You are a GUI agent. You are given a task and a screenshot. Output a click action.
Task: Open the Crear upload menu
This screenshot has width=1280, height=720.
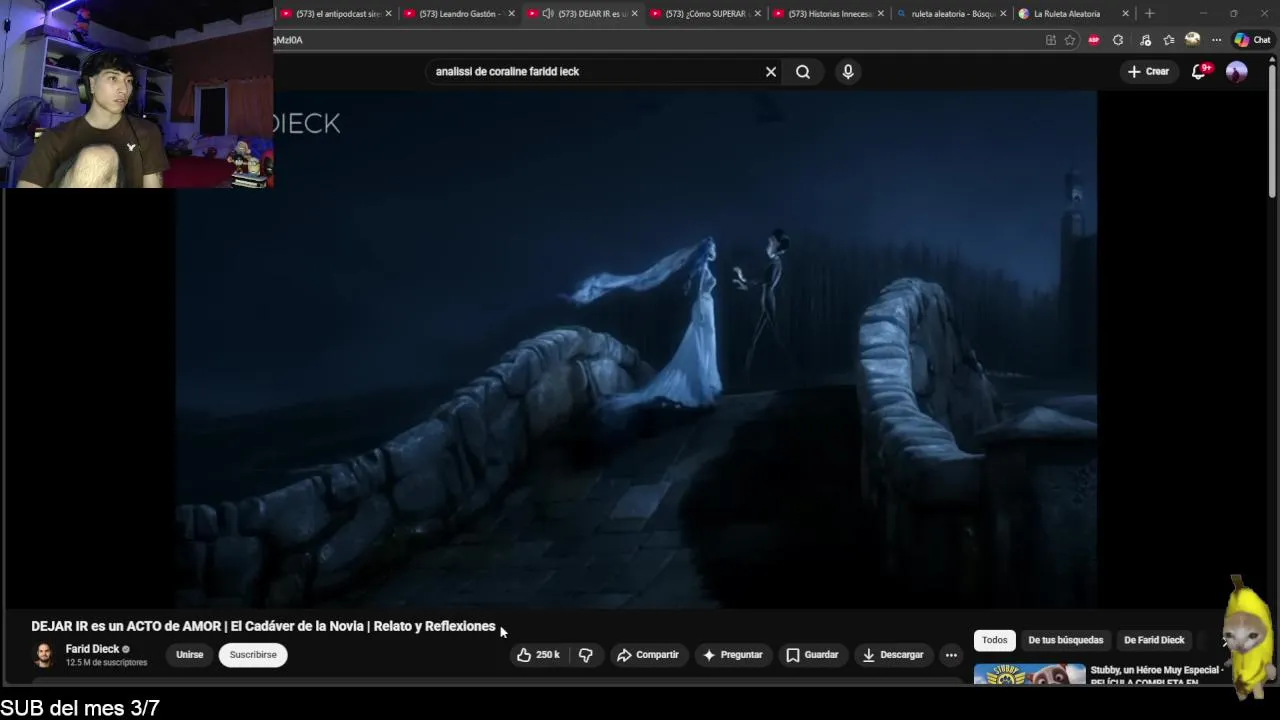tap(1148, 72)
